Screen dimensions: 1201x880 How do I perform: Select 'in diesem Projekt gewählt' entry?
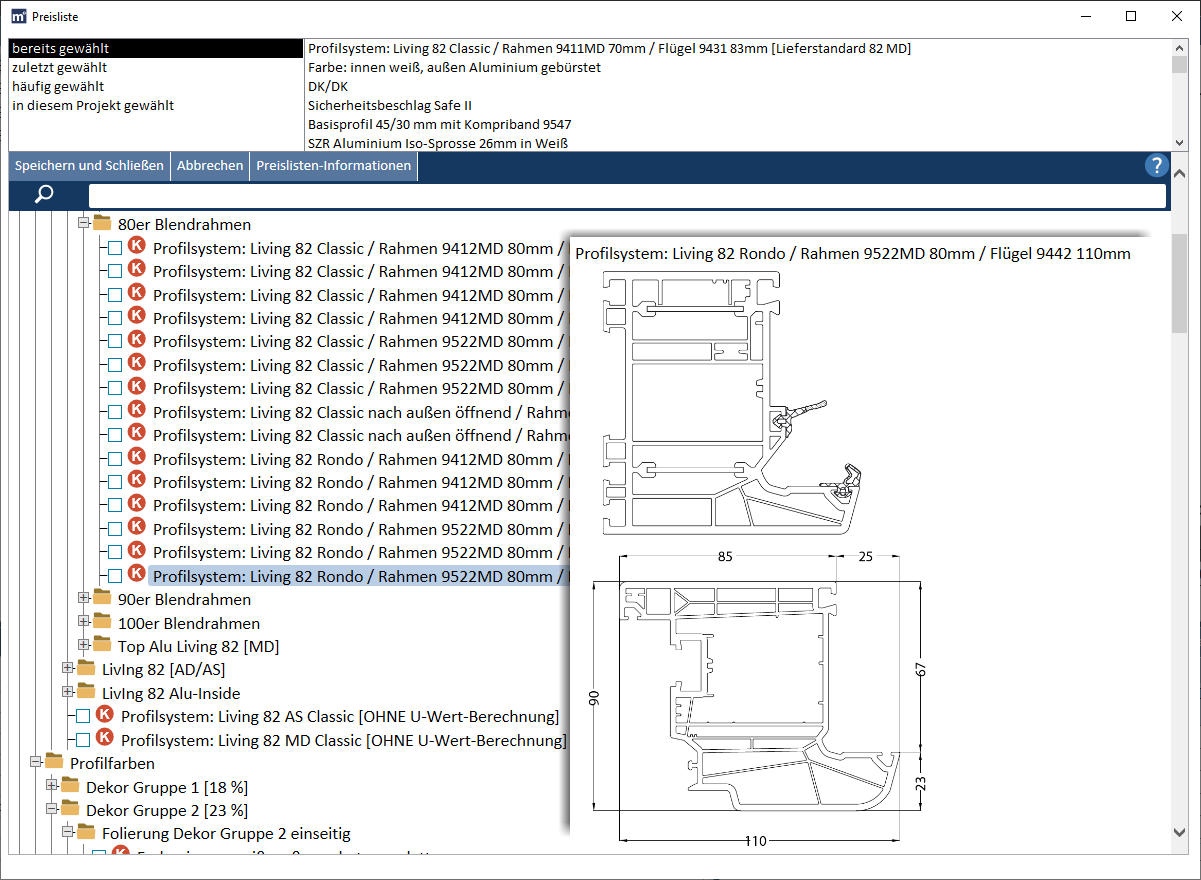pos(93,105)
